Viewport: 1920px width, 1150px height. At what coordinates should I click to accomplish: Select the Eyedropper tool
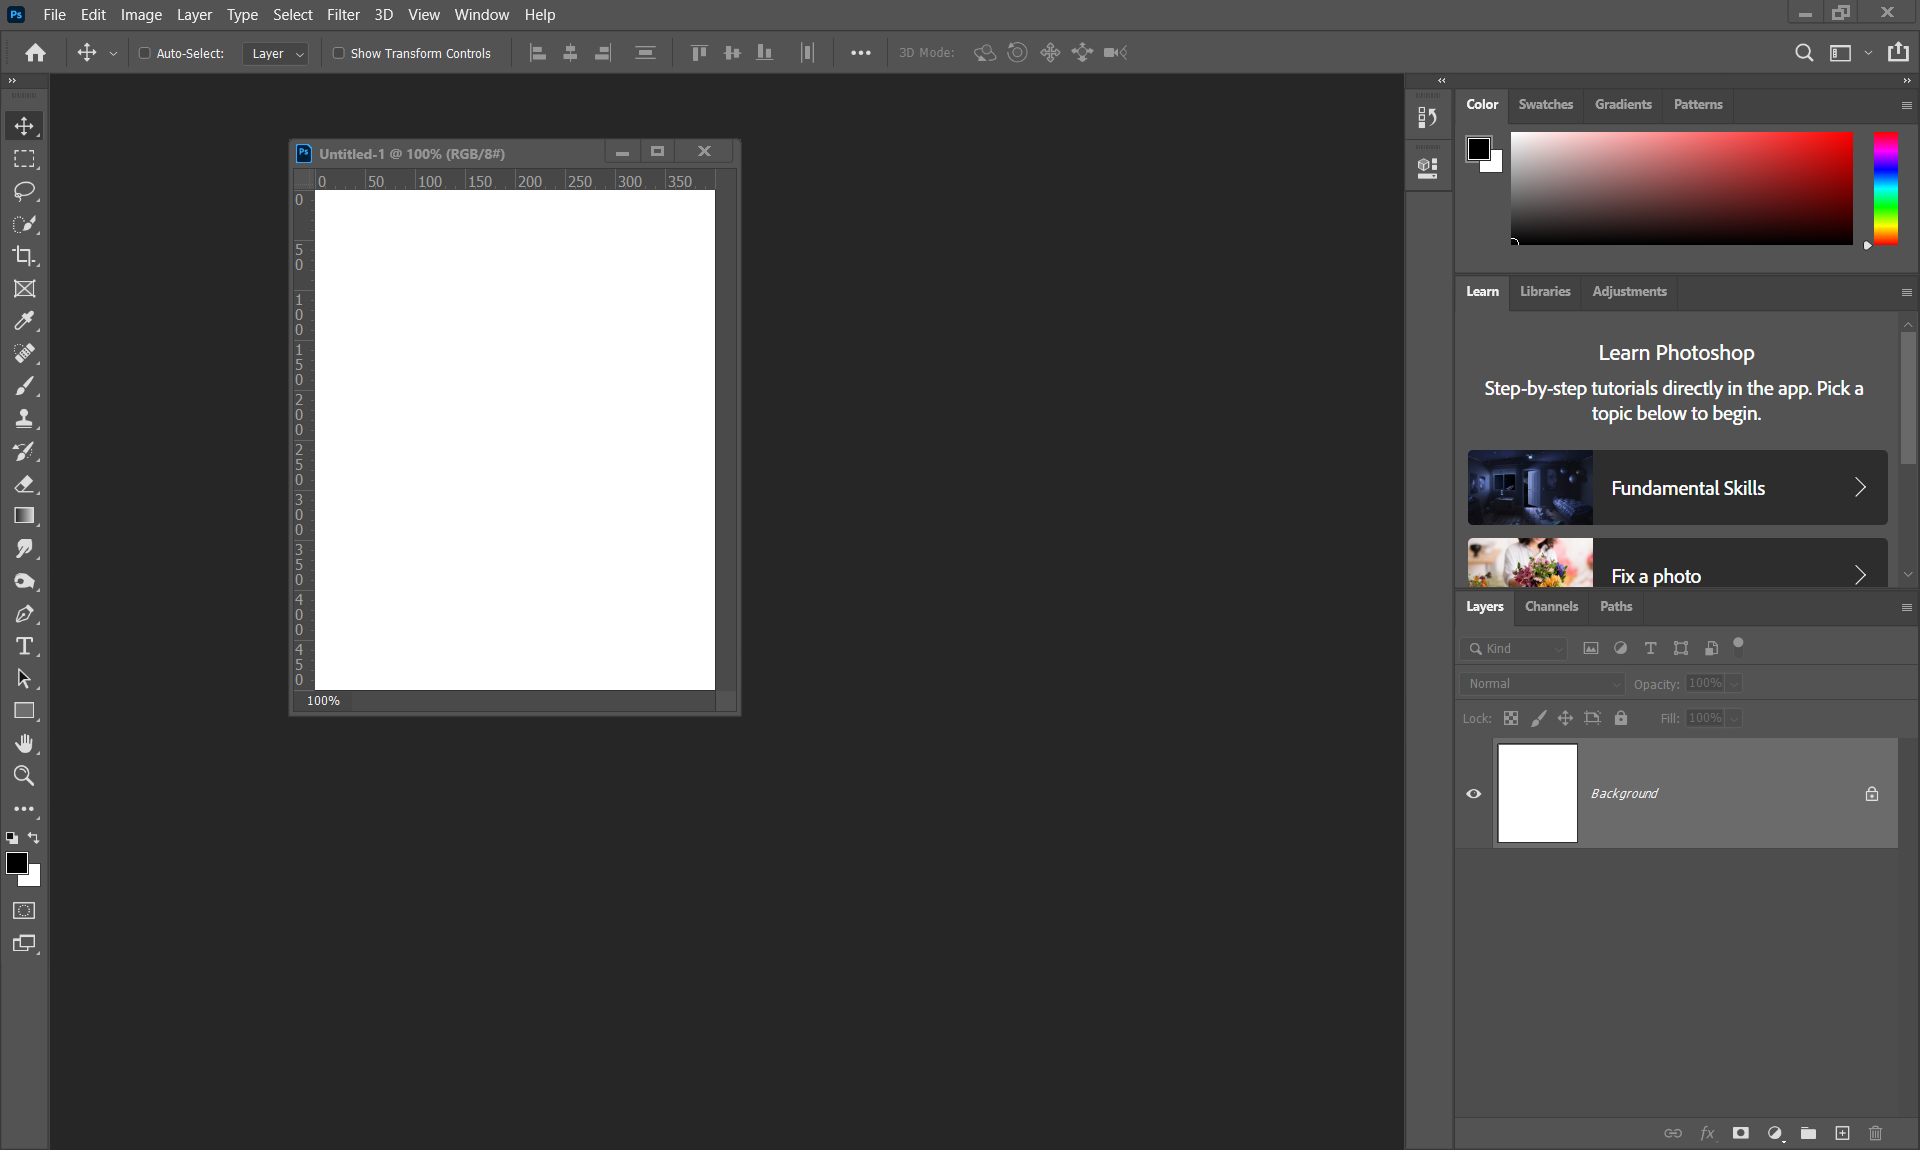tap(24, 321)
